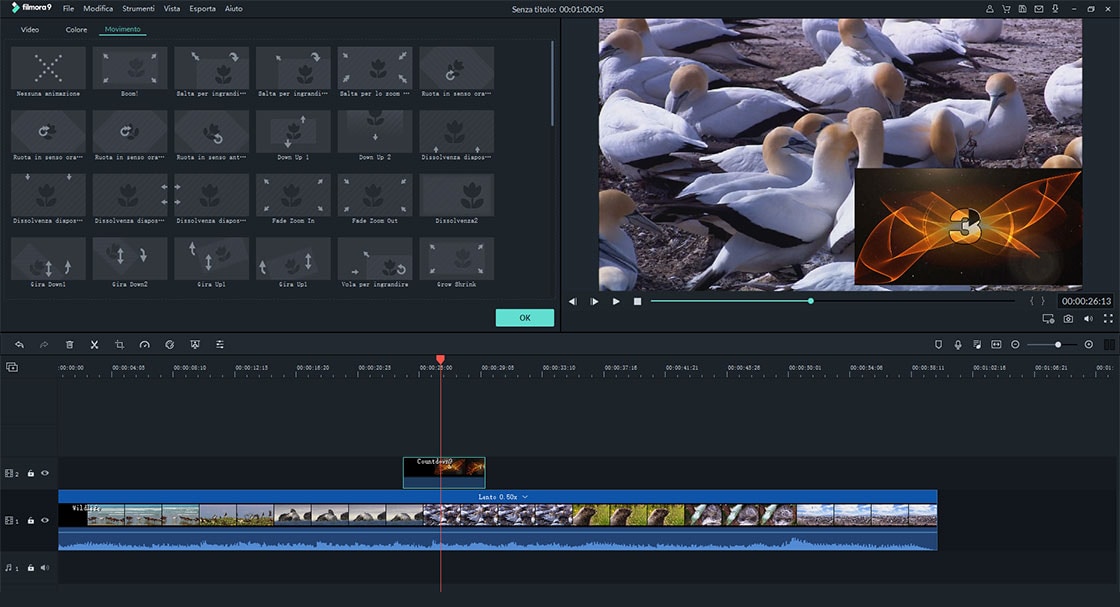
Task: Click the zoom-to-fit timeline icon
Action: 996,345
